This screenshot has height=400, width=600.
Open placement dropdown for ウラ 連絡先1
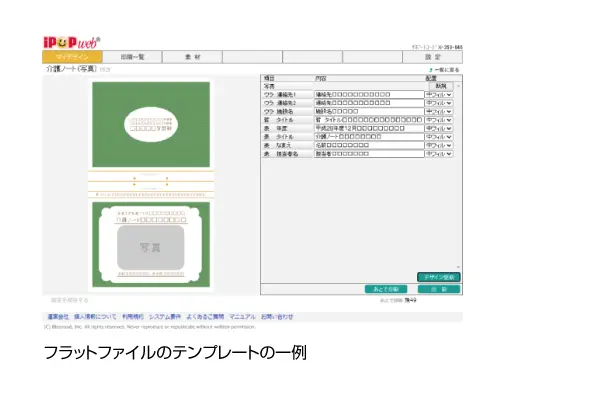click(x=439, y=95)
